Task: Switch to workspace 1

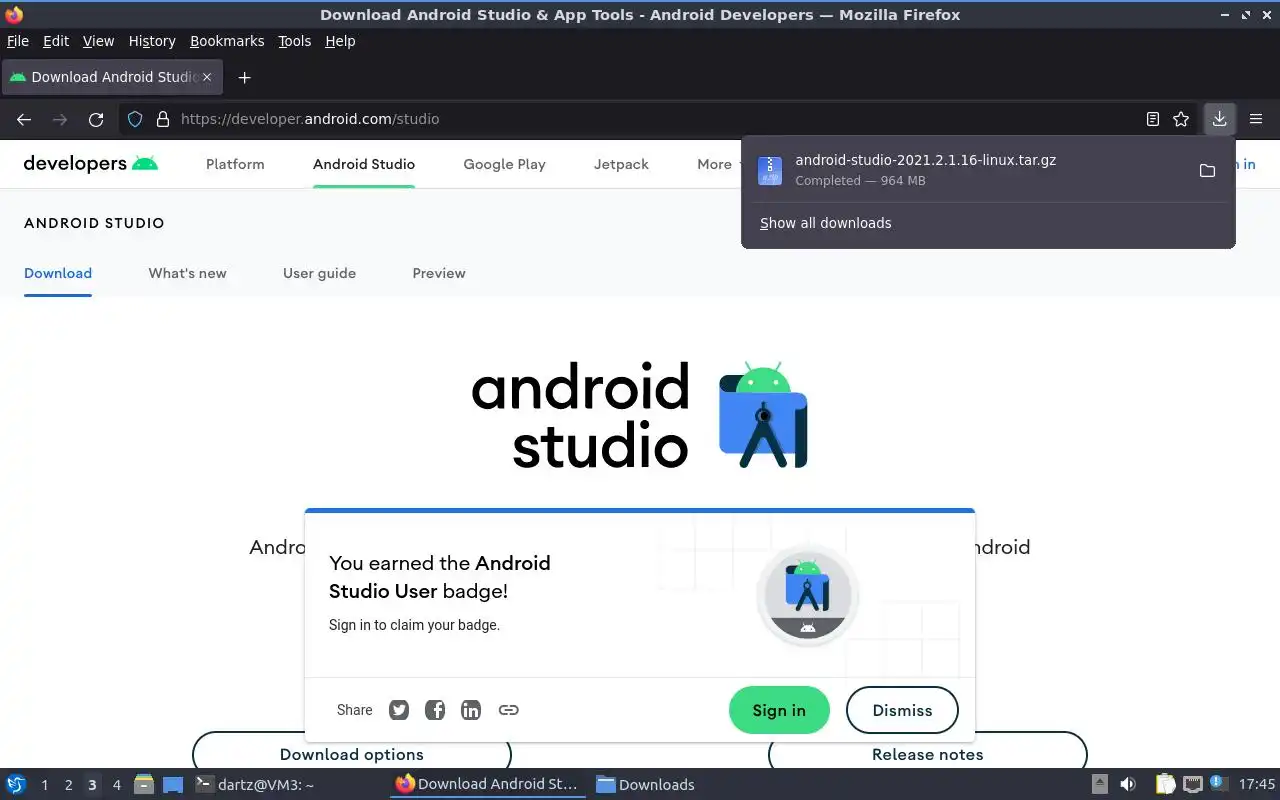Action: 44,785
